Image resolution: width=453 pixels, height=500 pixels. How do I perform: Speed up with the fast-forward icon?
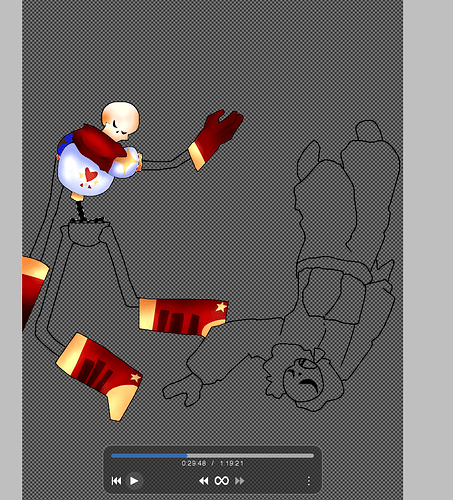click(x=240, y=481)
